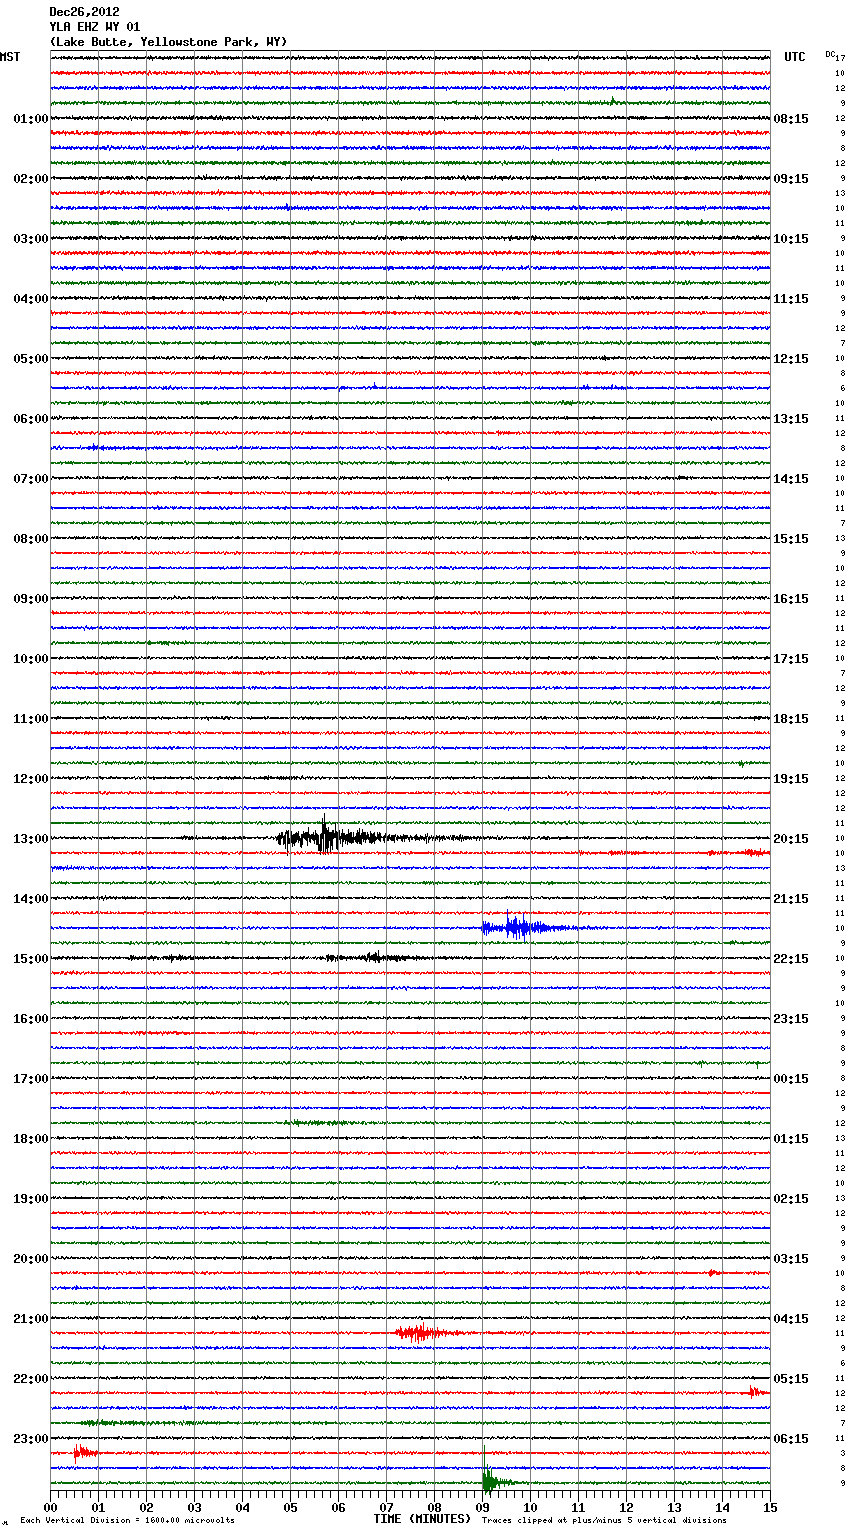Select the 12:00 MST time label

point(30,779)
